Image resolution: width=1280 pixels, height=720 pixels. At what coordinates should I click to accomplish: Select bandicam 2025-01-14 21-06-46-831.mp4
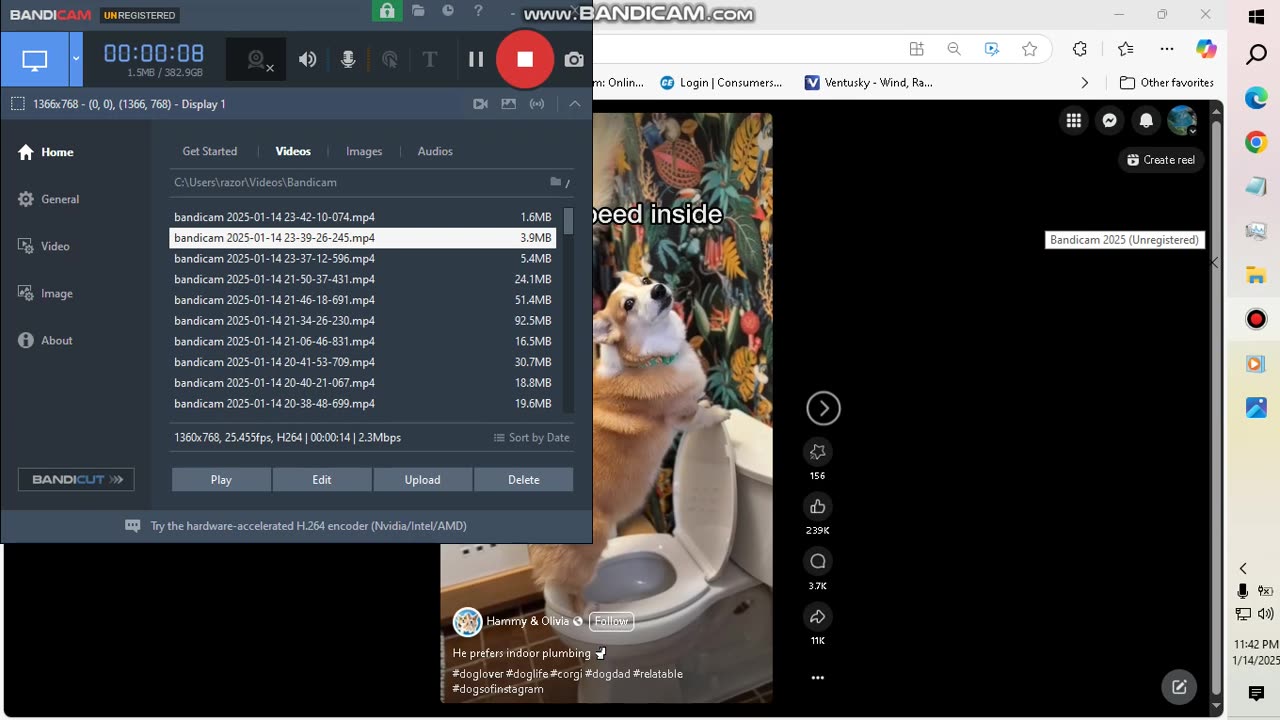click(x=363, y=341)
